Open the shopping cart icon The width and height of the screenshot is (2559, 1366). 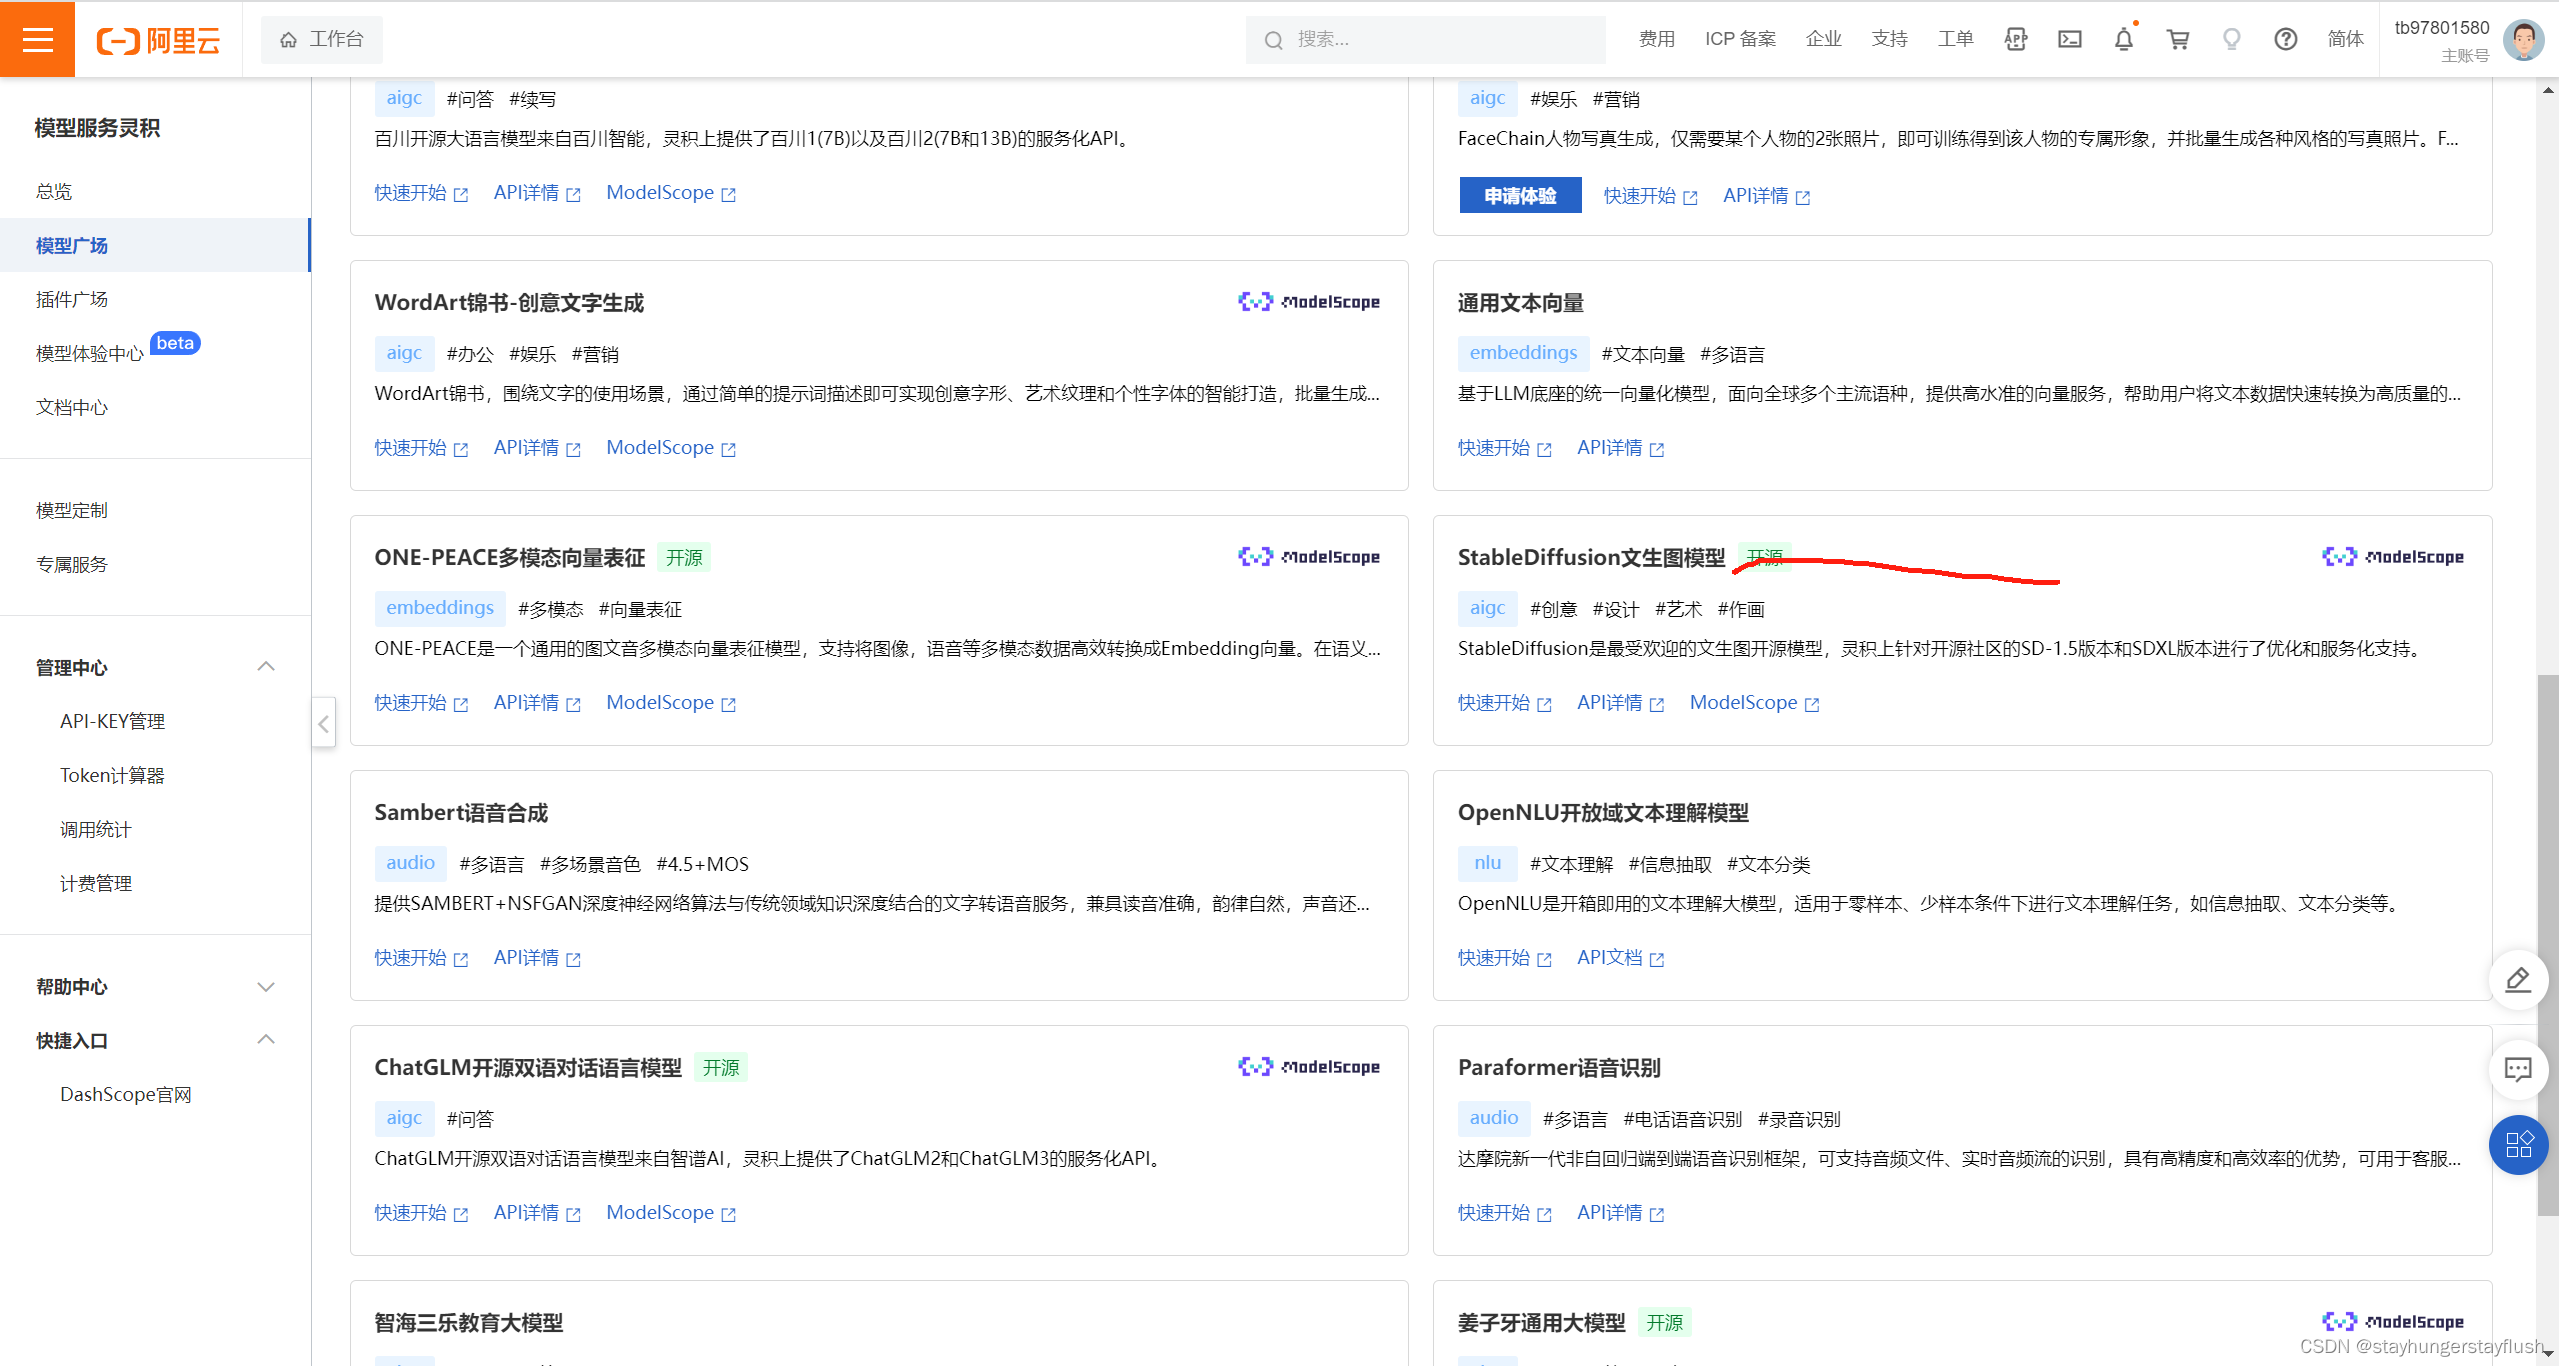pyautogui.click(x=2176, y=39)
